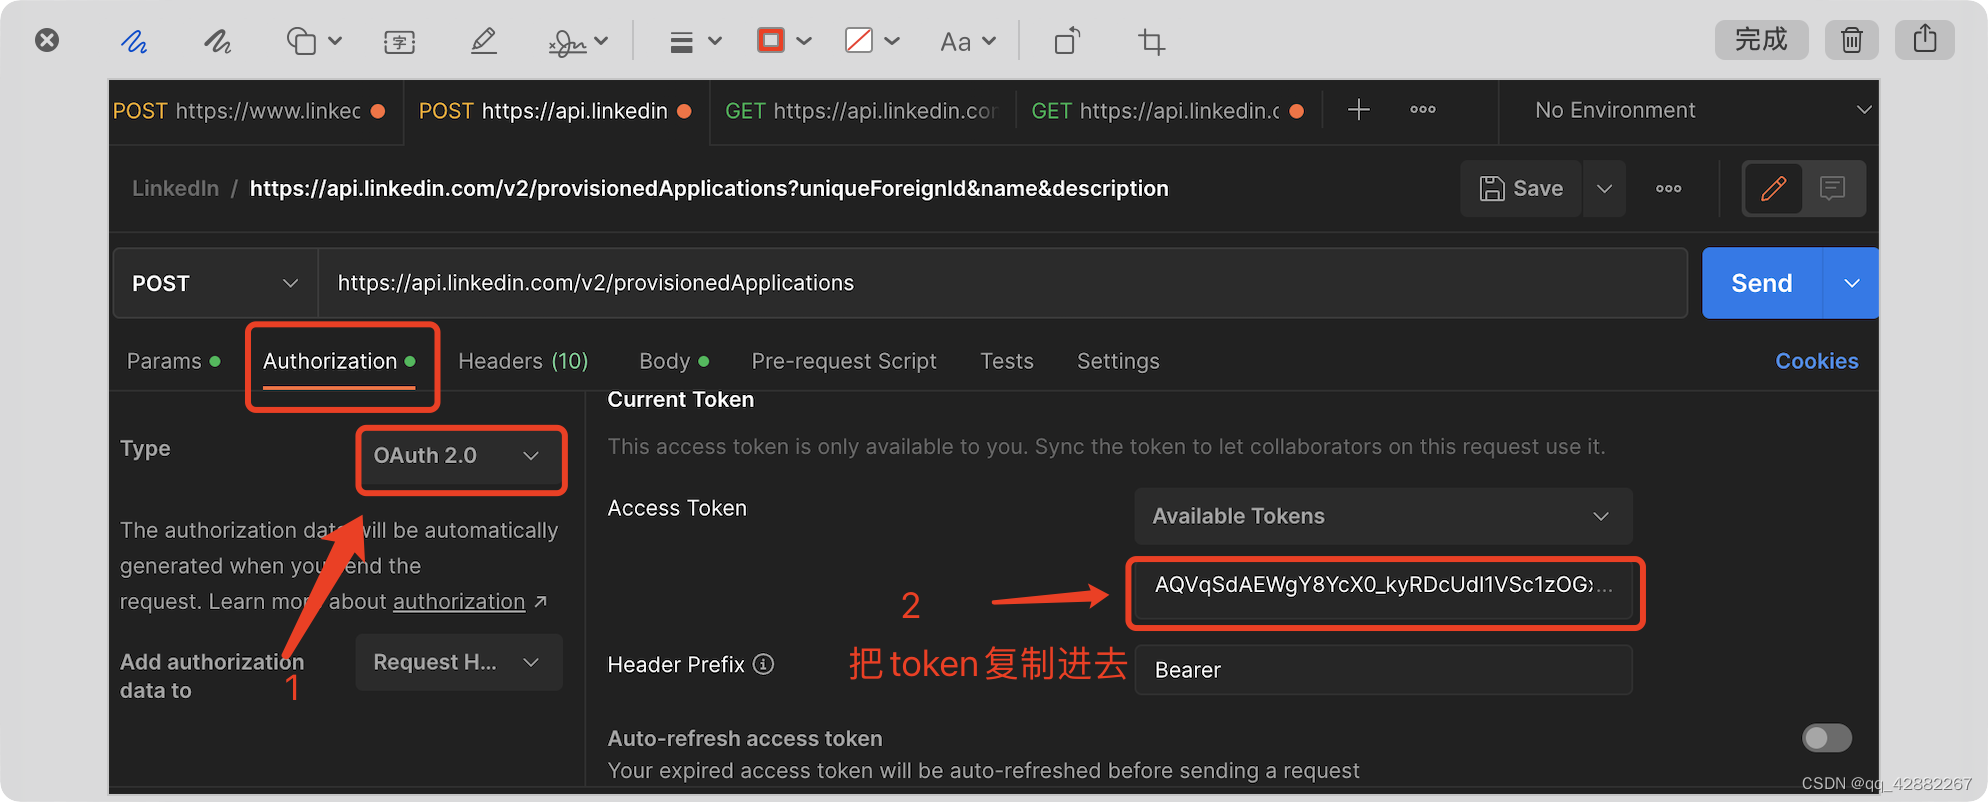Open the last GET api.linkedin tab

[1168, 111]
